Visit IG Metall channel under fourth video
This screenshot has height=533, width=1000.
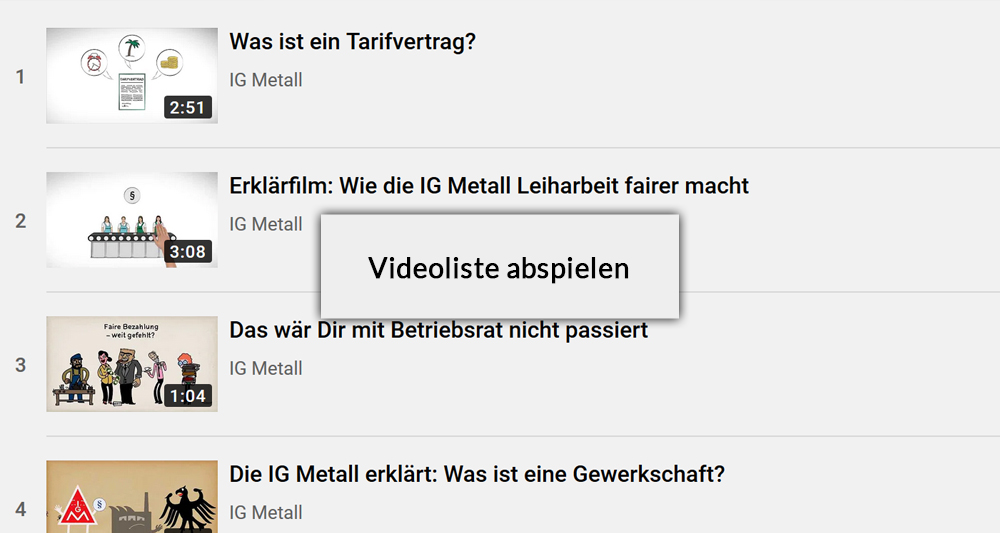click(266, 513)
